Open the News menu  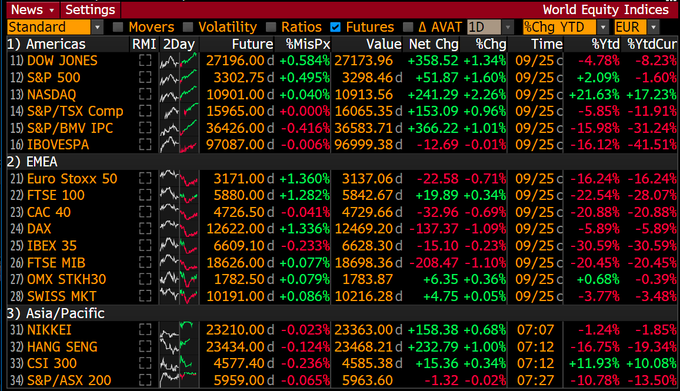pos(33,10)
